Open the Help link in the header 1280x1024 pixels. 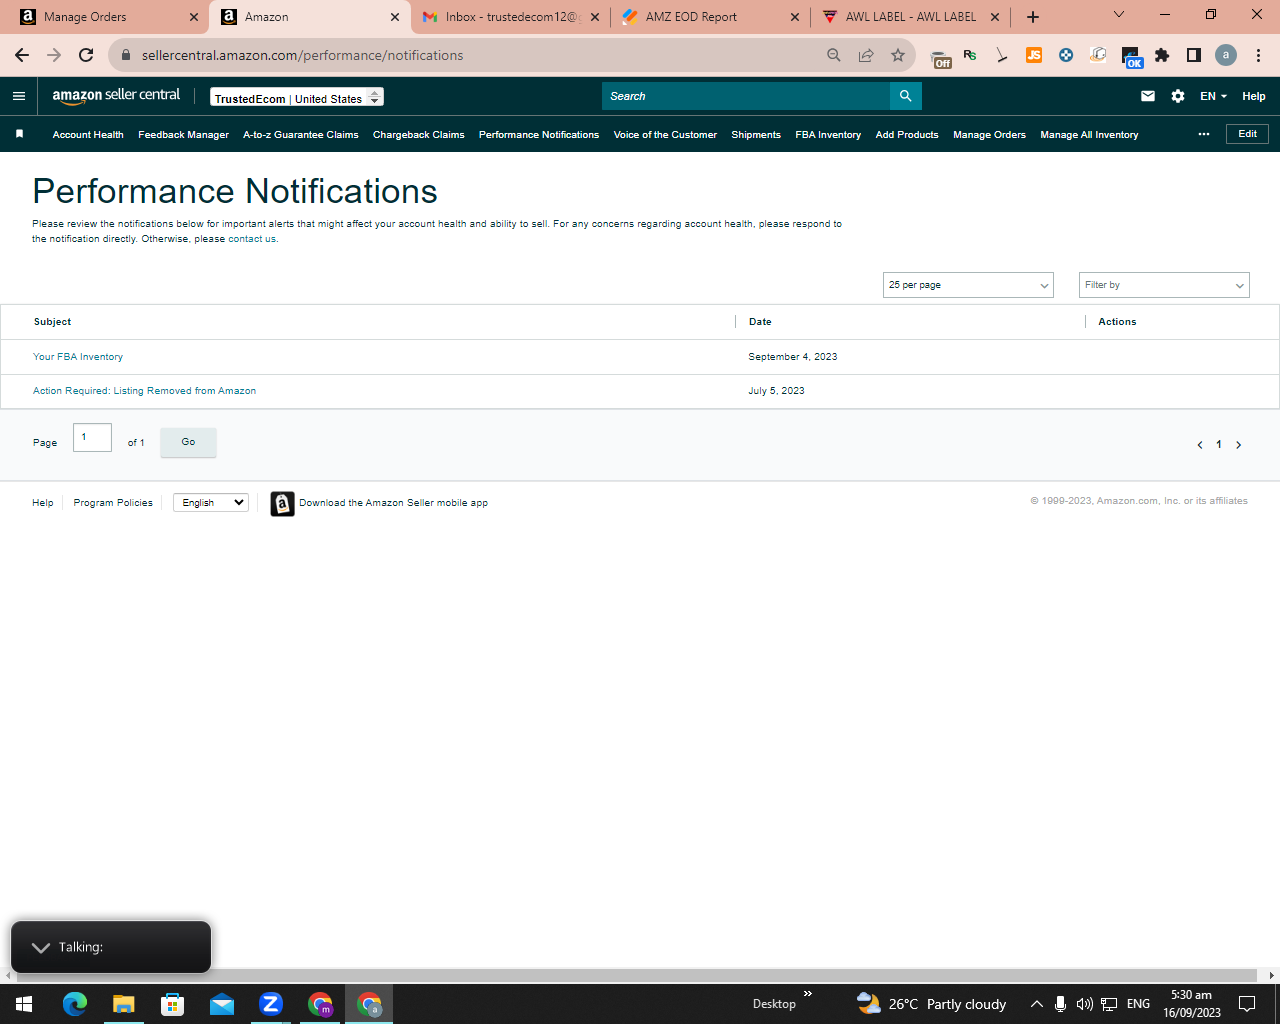point(1254,96)
